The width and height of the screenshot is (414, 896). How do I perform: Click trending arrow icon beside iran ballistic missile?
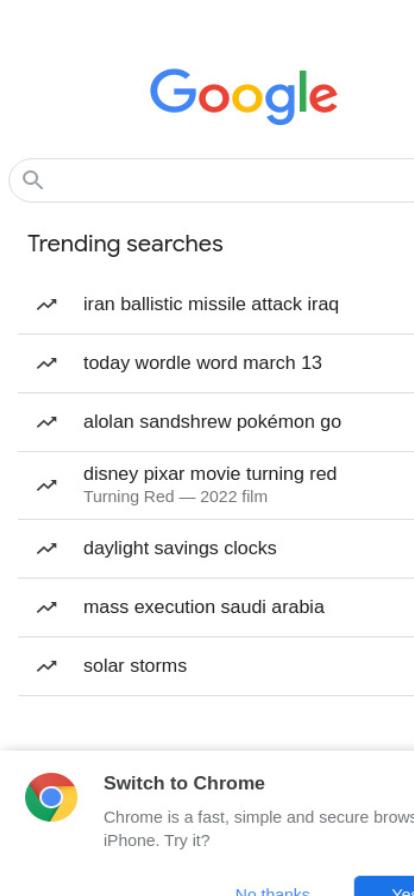click(46, 305)
